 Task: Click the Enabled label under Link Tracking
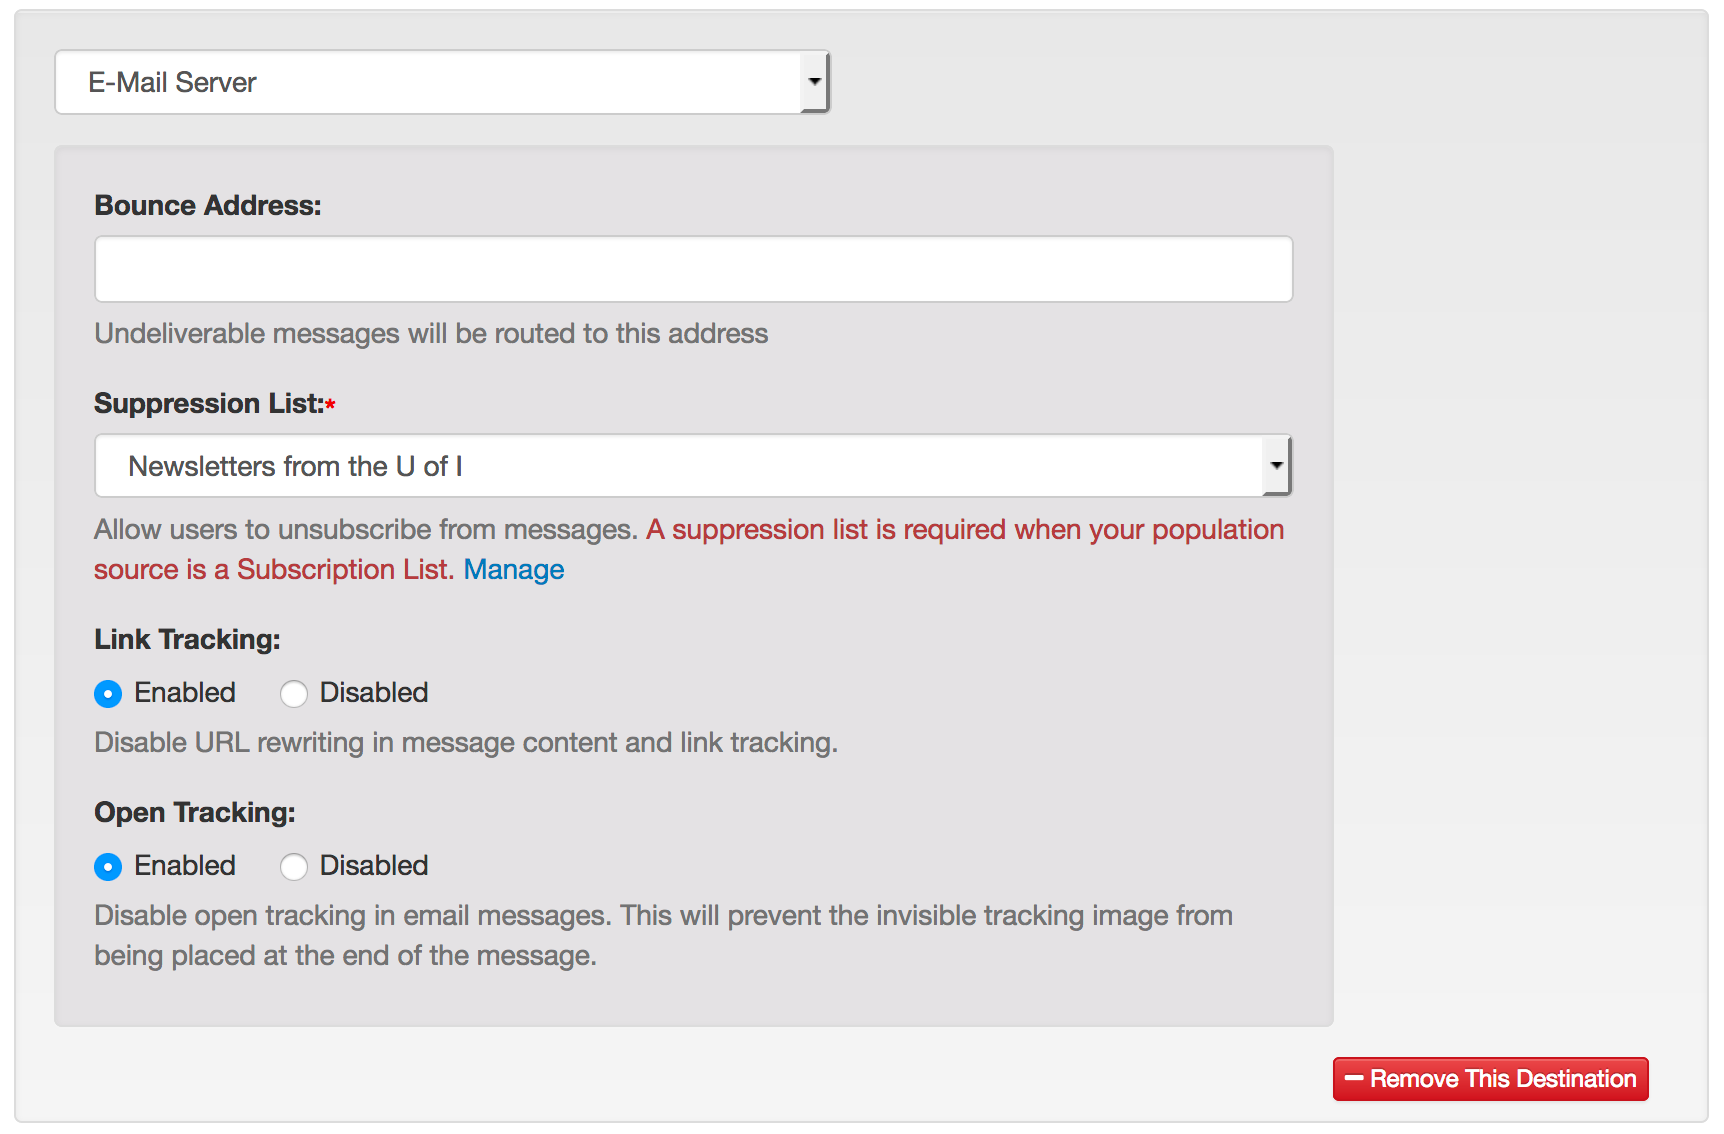(185, 693)
